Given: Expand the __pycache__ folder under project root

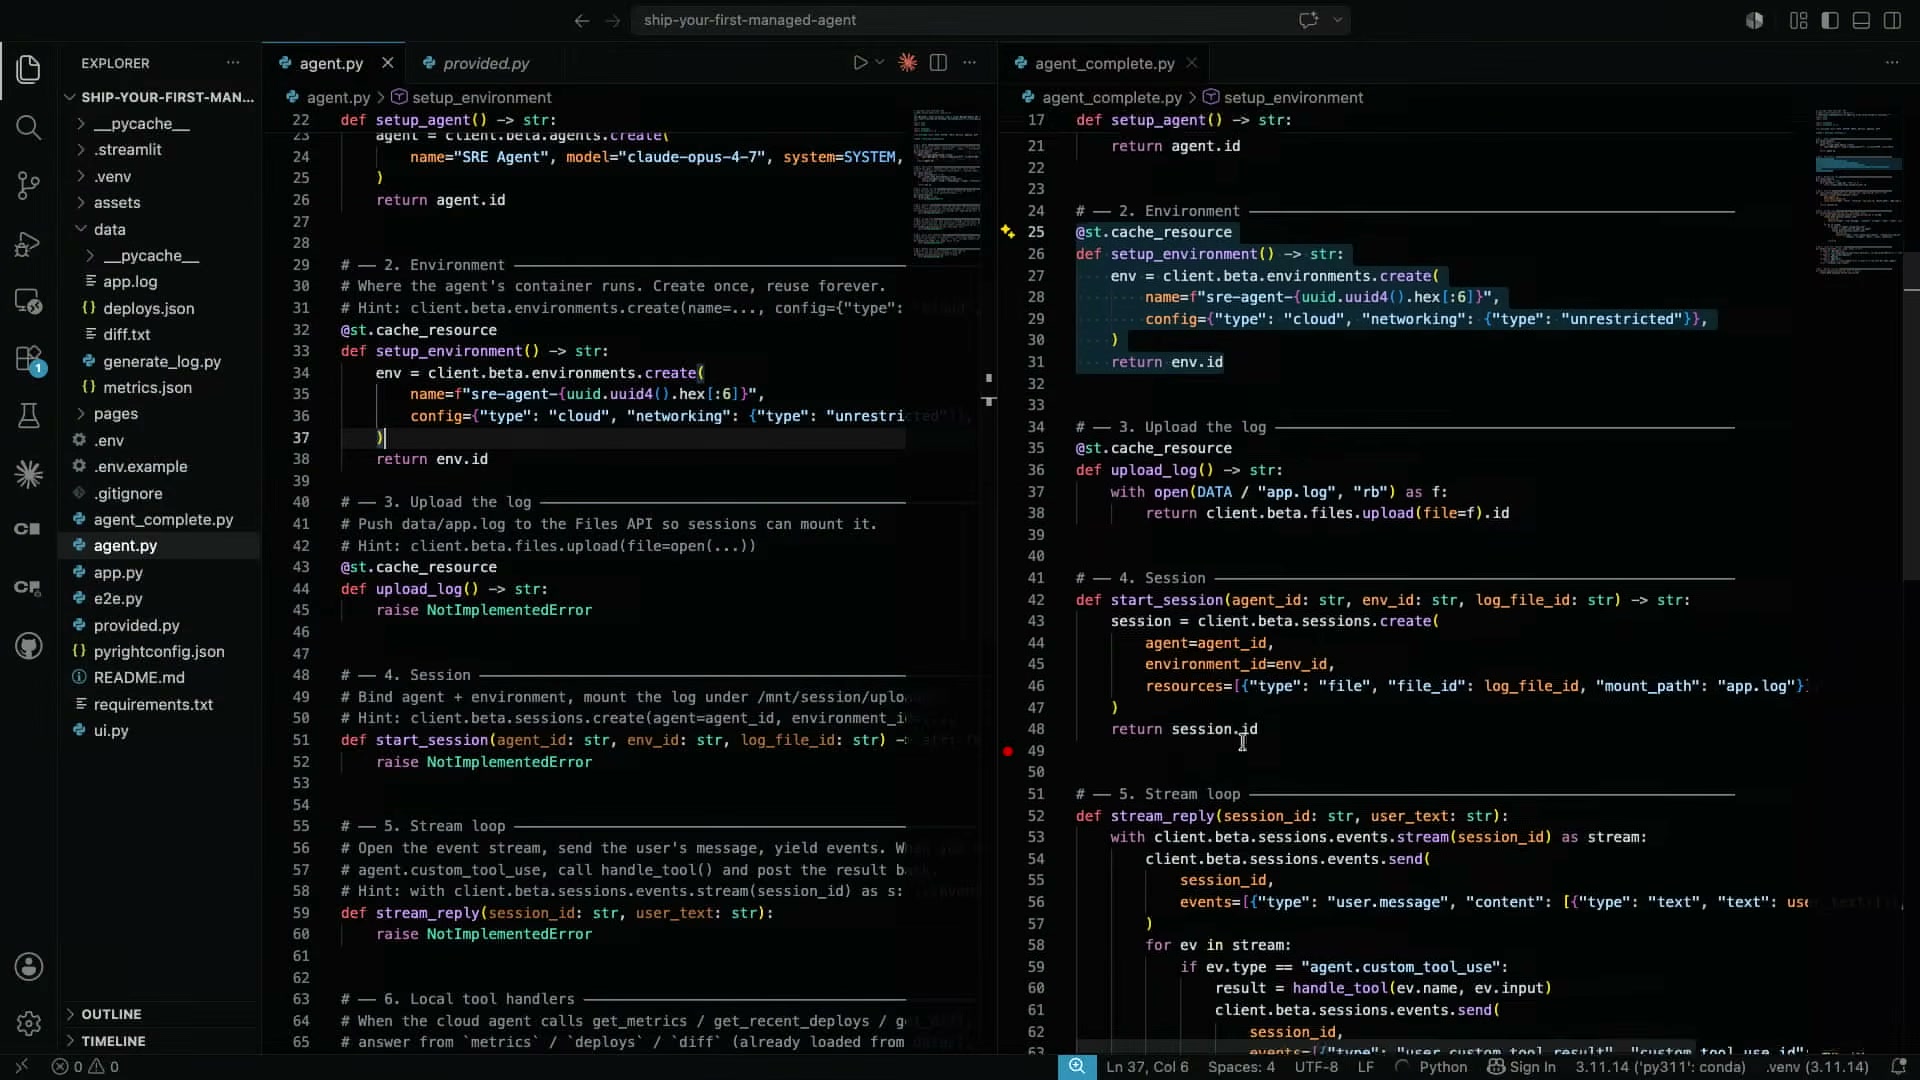Looking at the screenshot, I should coord(141,123).
